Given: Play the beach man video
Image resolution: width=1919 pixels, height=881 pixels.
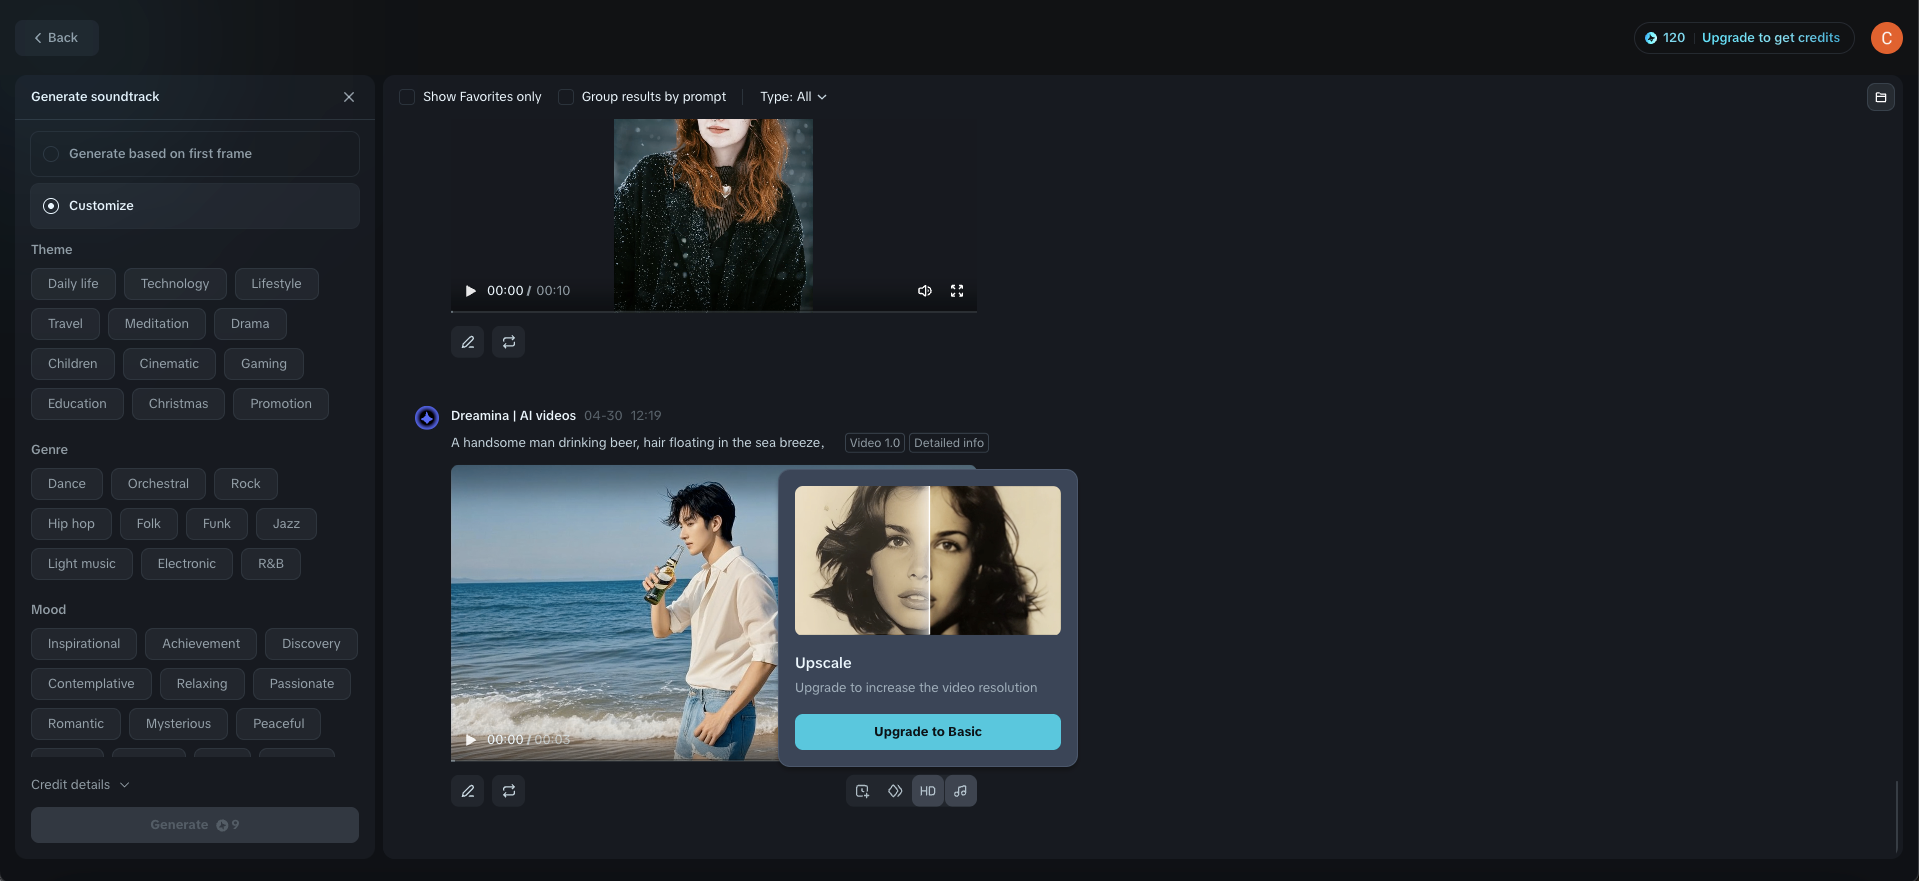Looking at the screenshot, I should click(470, 740).
